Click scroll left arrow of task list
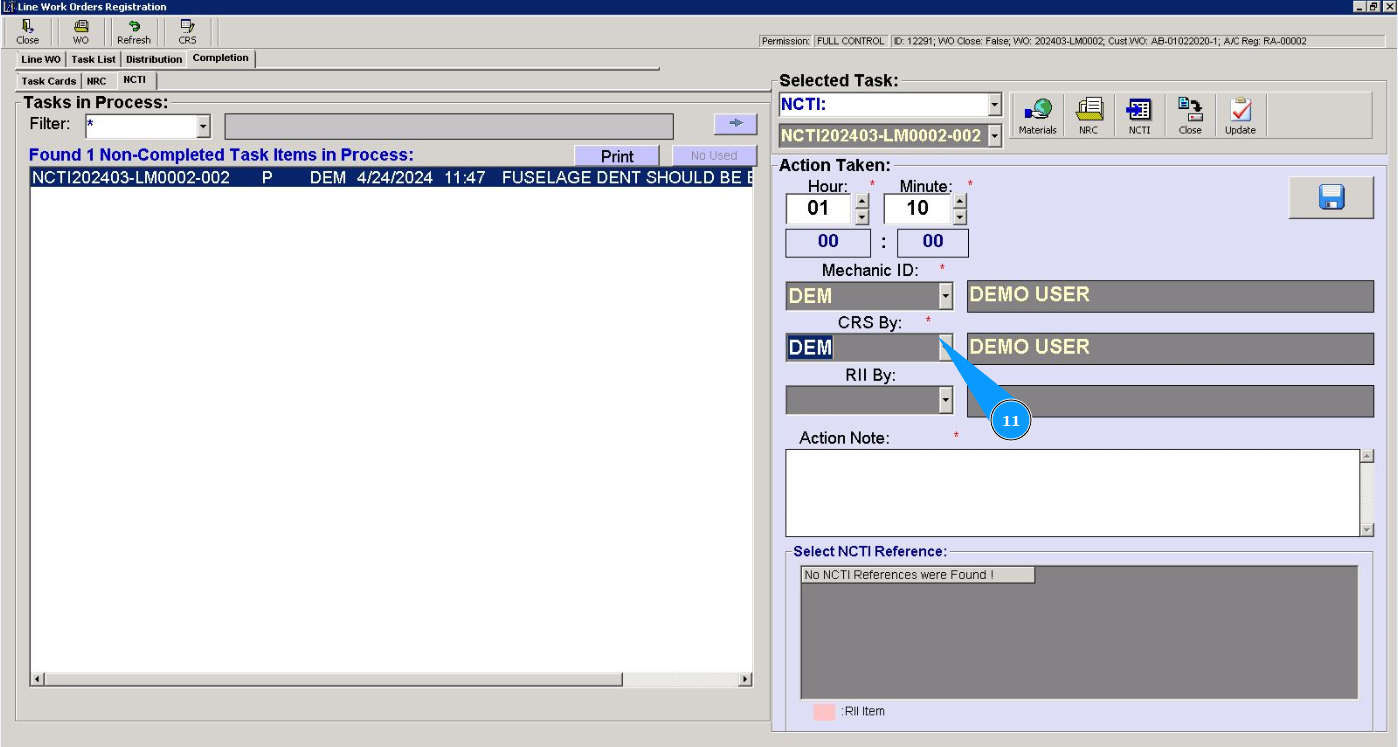 coord(38,680)
